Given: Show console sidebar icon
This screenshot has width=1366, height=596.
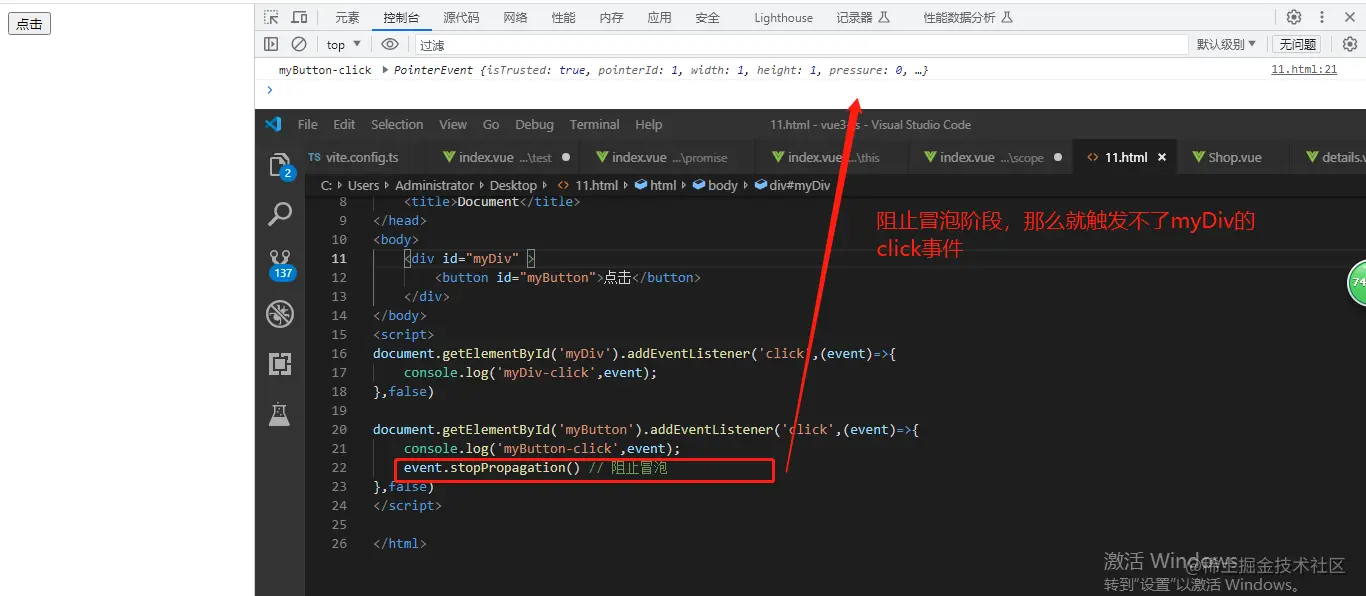Looking at the screenshot, I should tap(271, 44).
